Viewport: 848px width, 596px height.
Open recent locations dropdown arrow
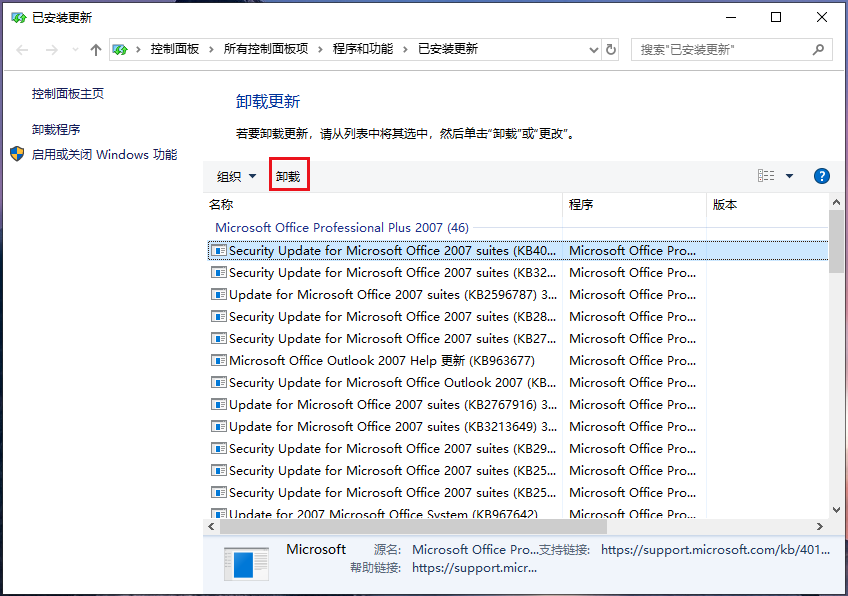point(75,50)
